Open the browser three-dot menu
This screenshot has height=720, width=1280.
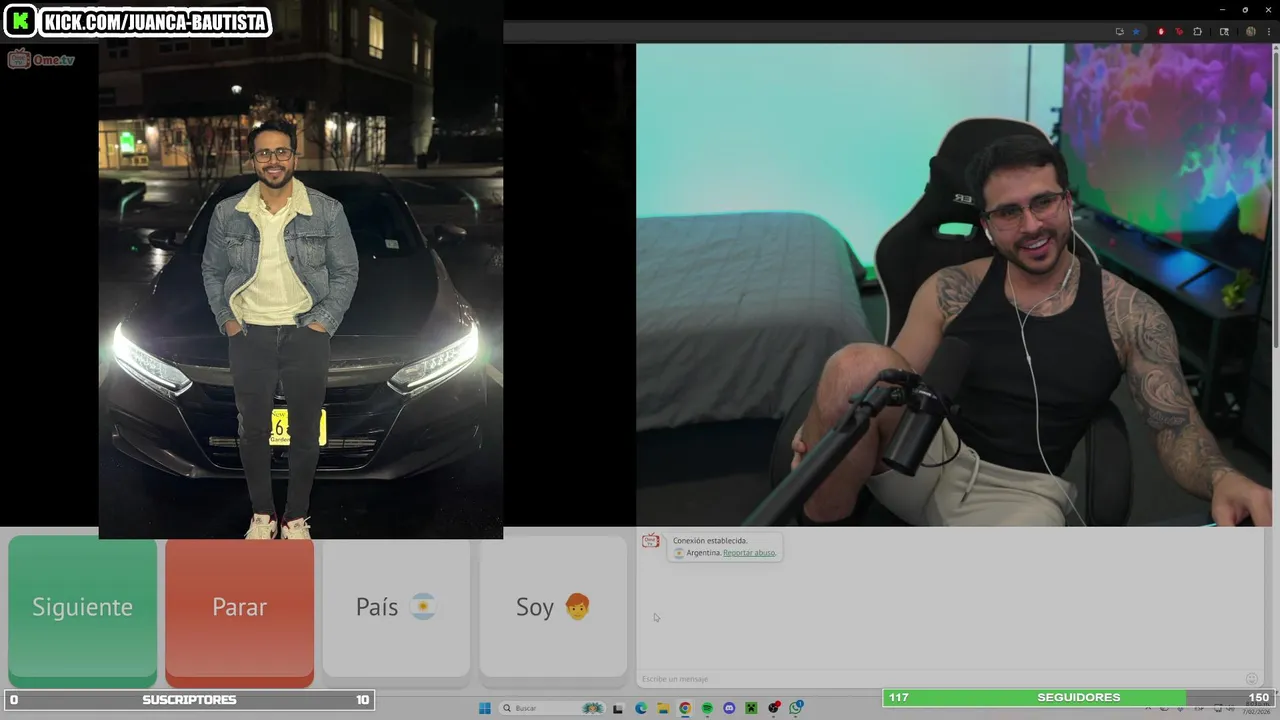pyautogui.click(x=1269, y=32)
